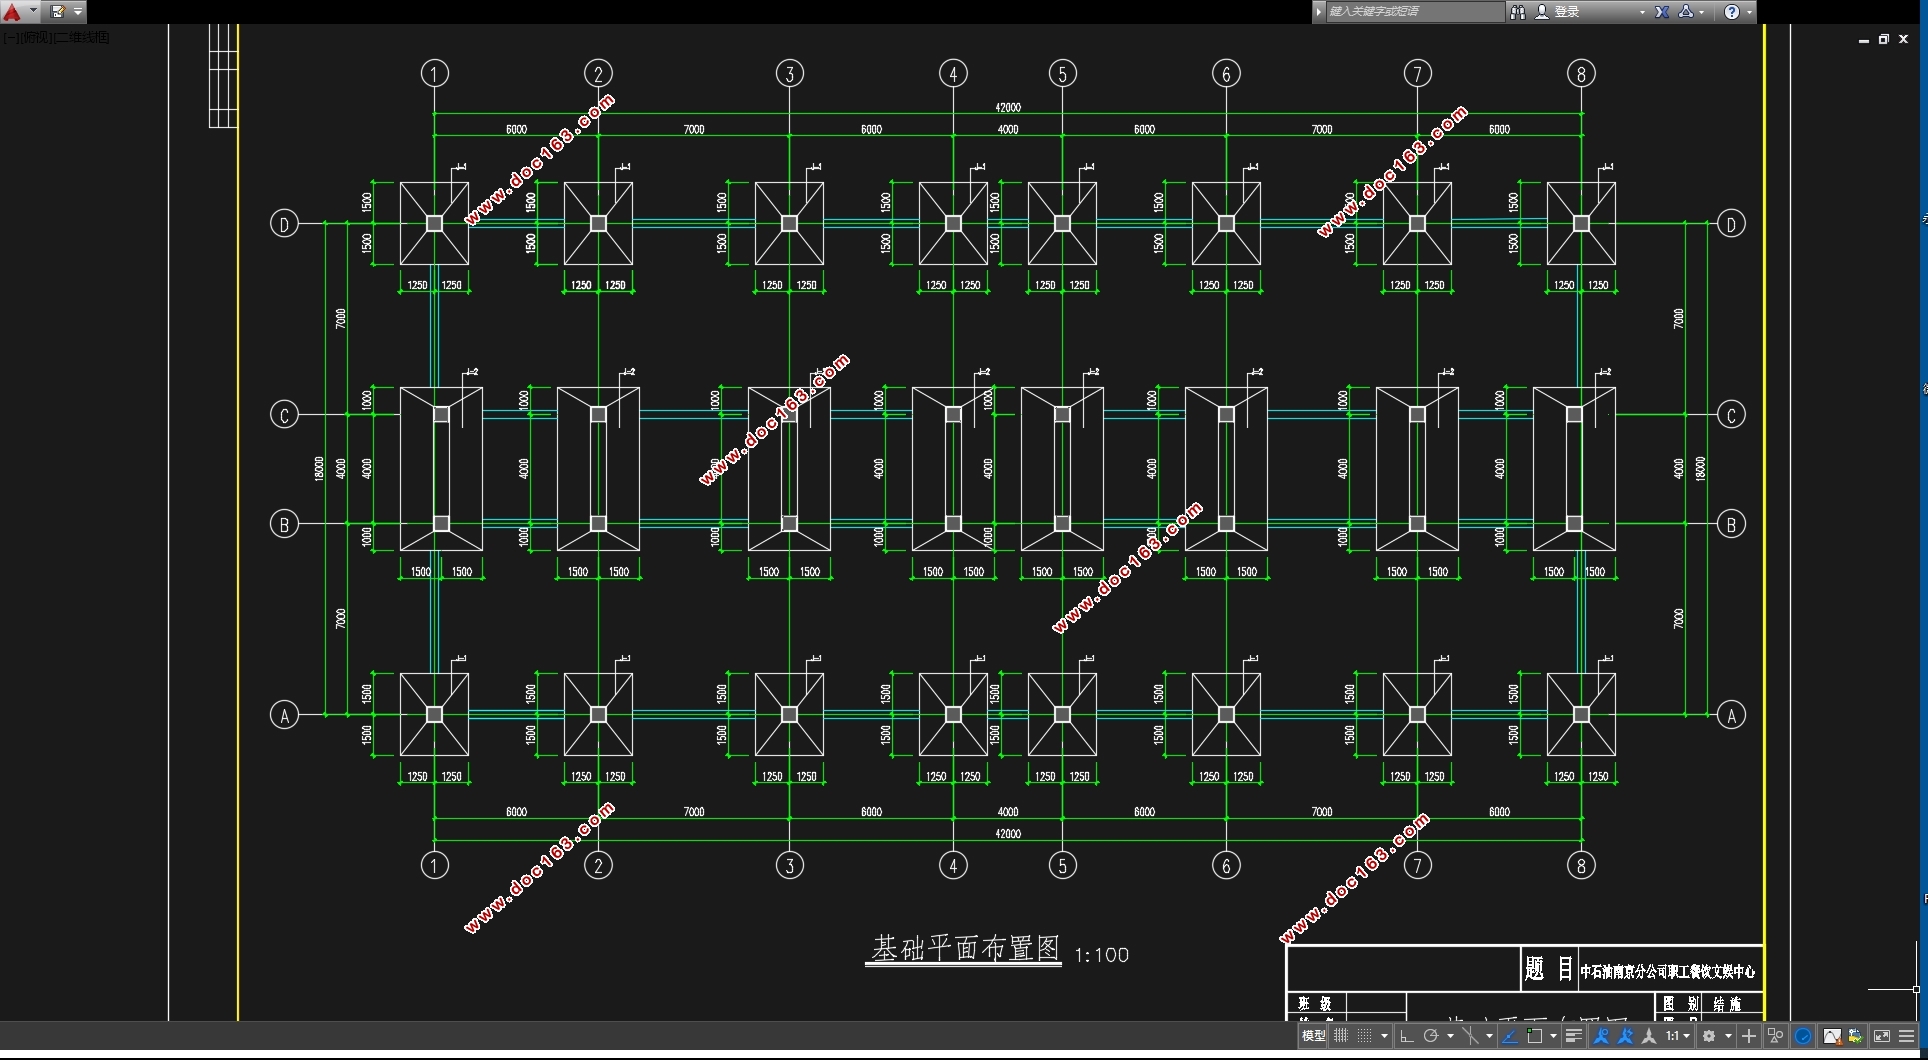Expand the workspace switching dropdown arrow
The width and height of the screenshot is (1928, 1060).
click(1728, 1036)
